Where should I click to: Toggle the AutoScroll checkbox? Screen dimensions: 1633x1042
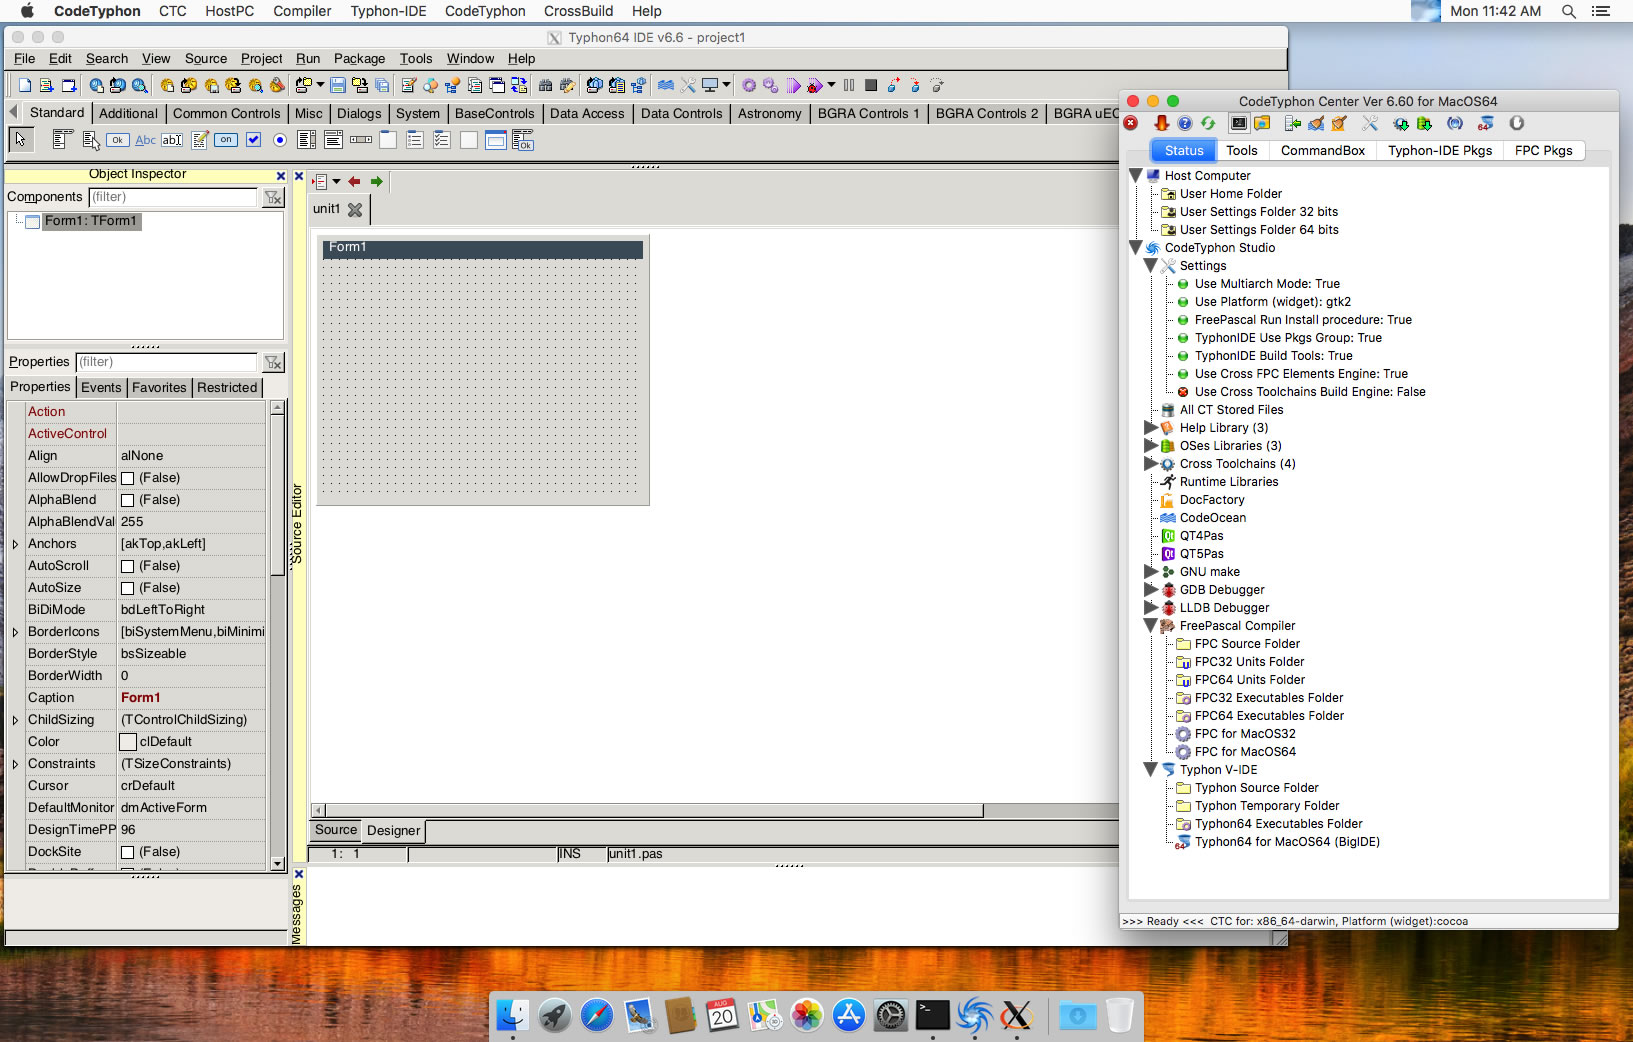pos(127,567)
